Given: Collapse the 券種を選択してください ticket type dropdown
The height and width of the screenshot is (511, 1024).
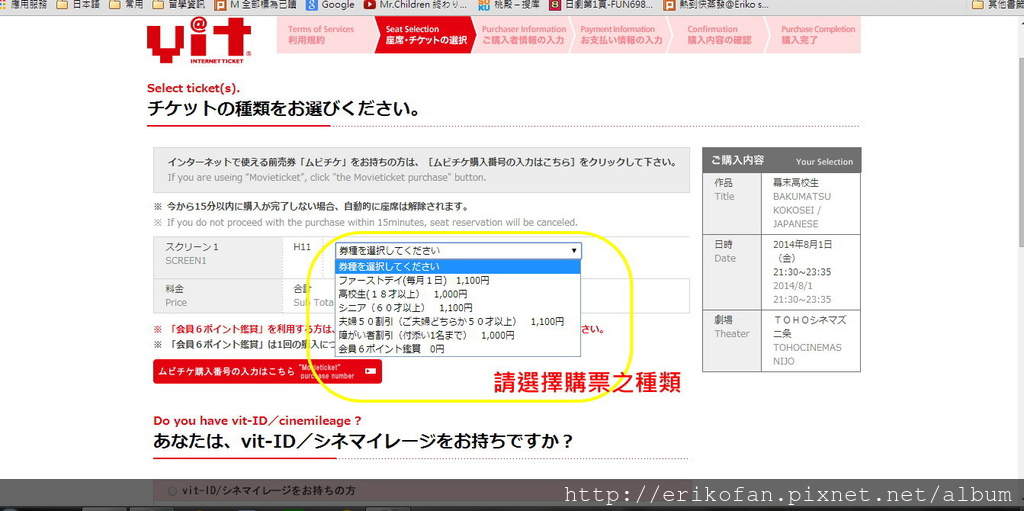Looking at the screenshot, I should click(458, 250).
